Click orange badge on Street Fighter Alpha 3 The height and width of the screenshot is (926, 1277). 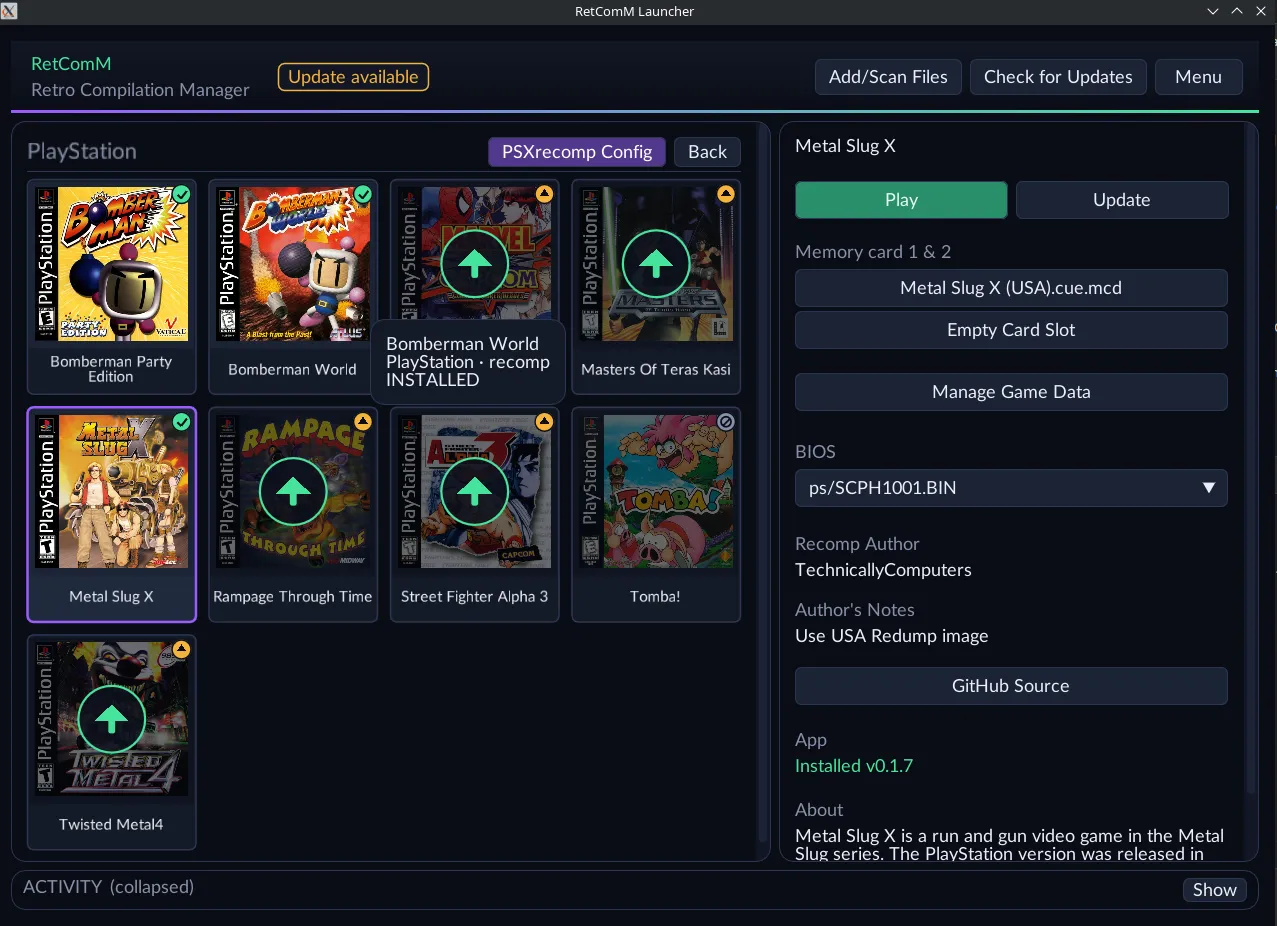click(x=544, y=423)
